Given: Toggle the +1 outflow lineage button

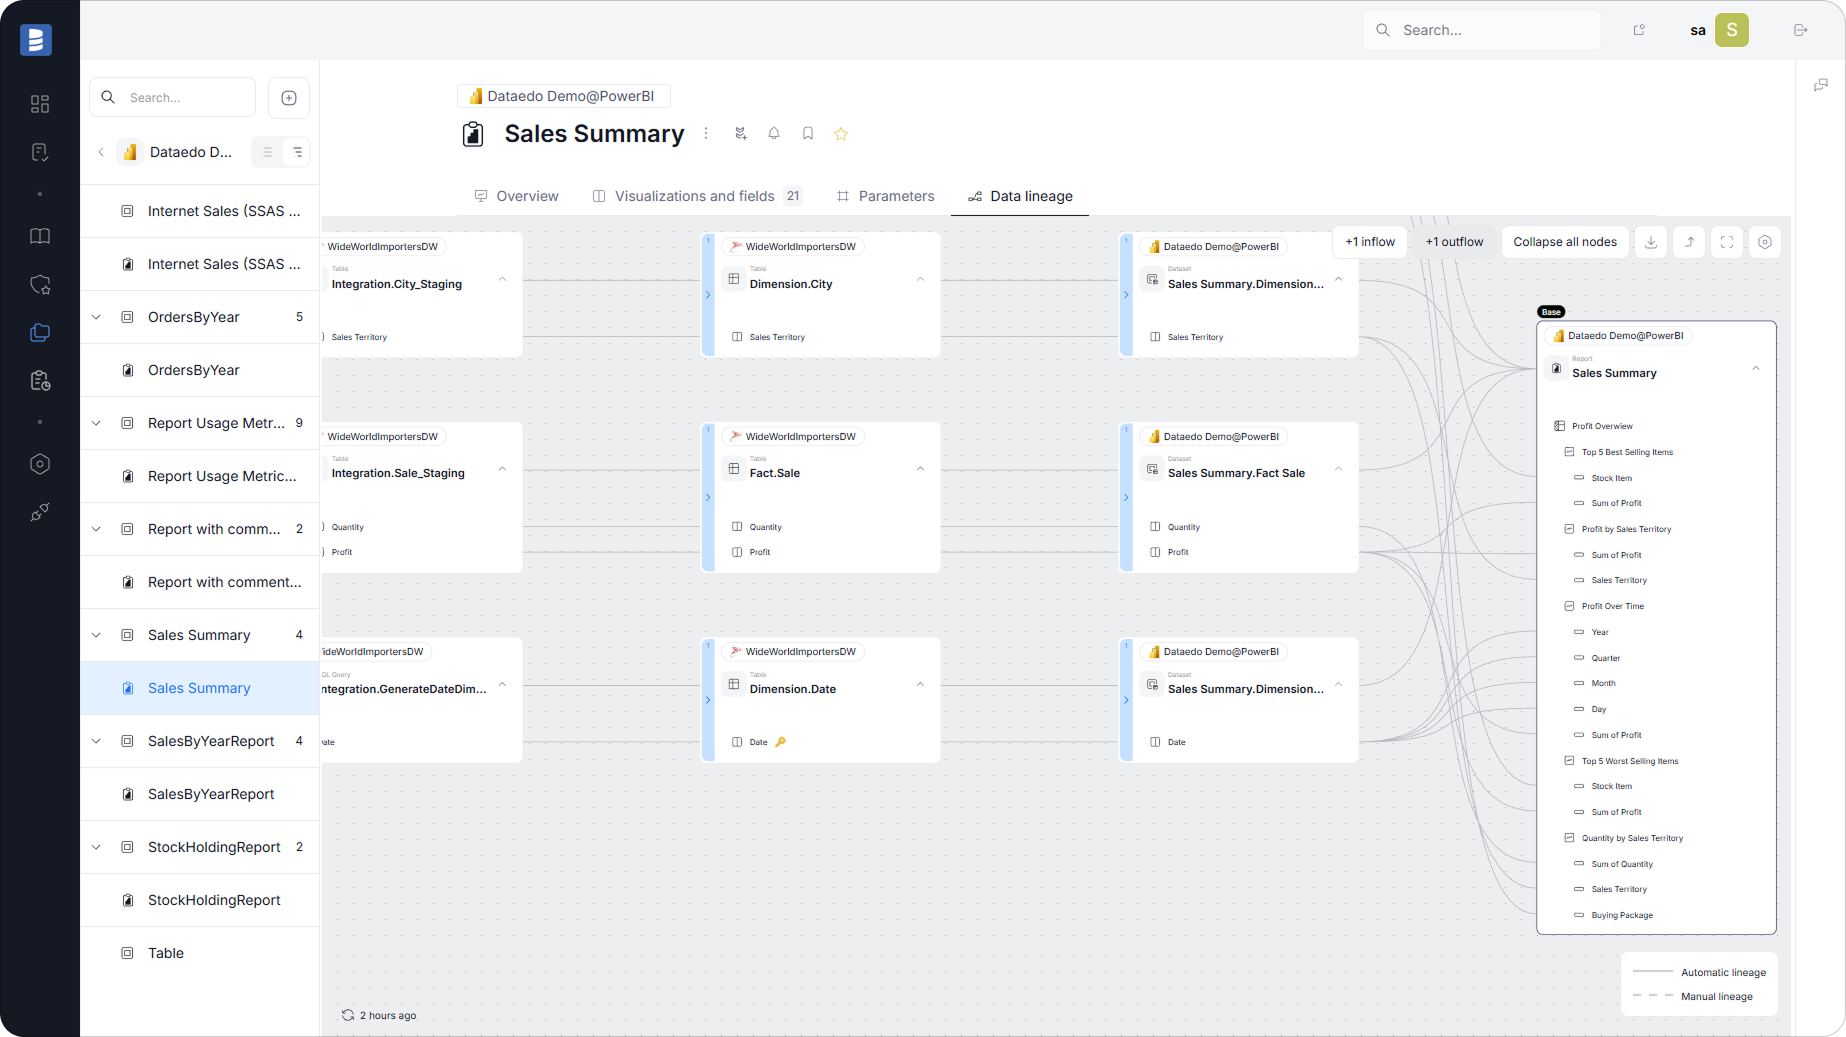Looking at the screenshot, I should [1454, 242].
